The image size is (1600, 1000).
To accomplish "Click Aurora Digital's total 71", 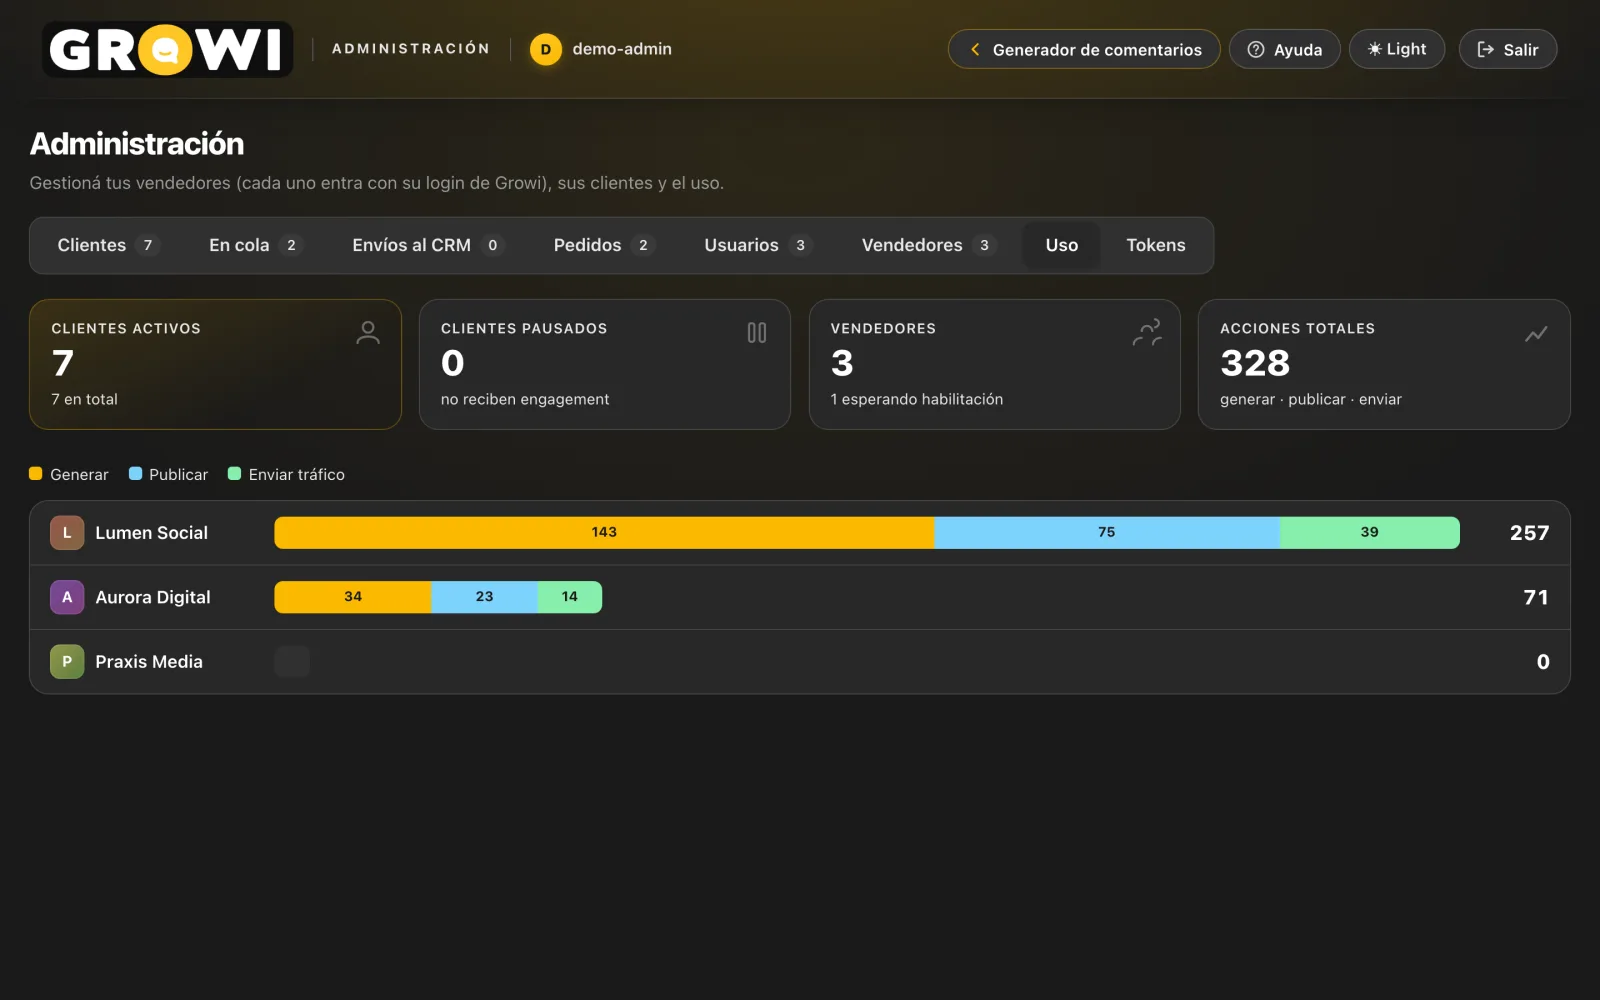I will click(x=1536, y=597).
